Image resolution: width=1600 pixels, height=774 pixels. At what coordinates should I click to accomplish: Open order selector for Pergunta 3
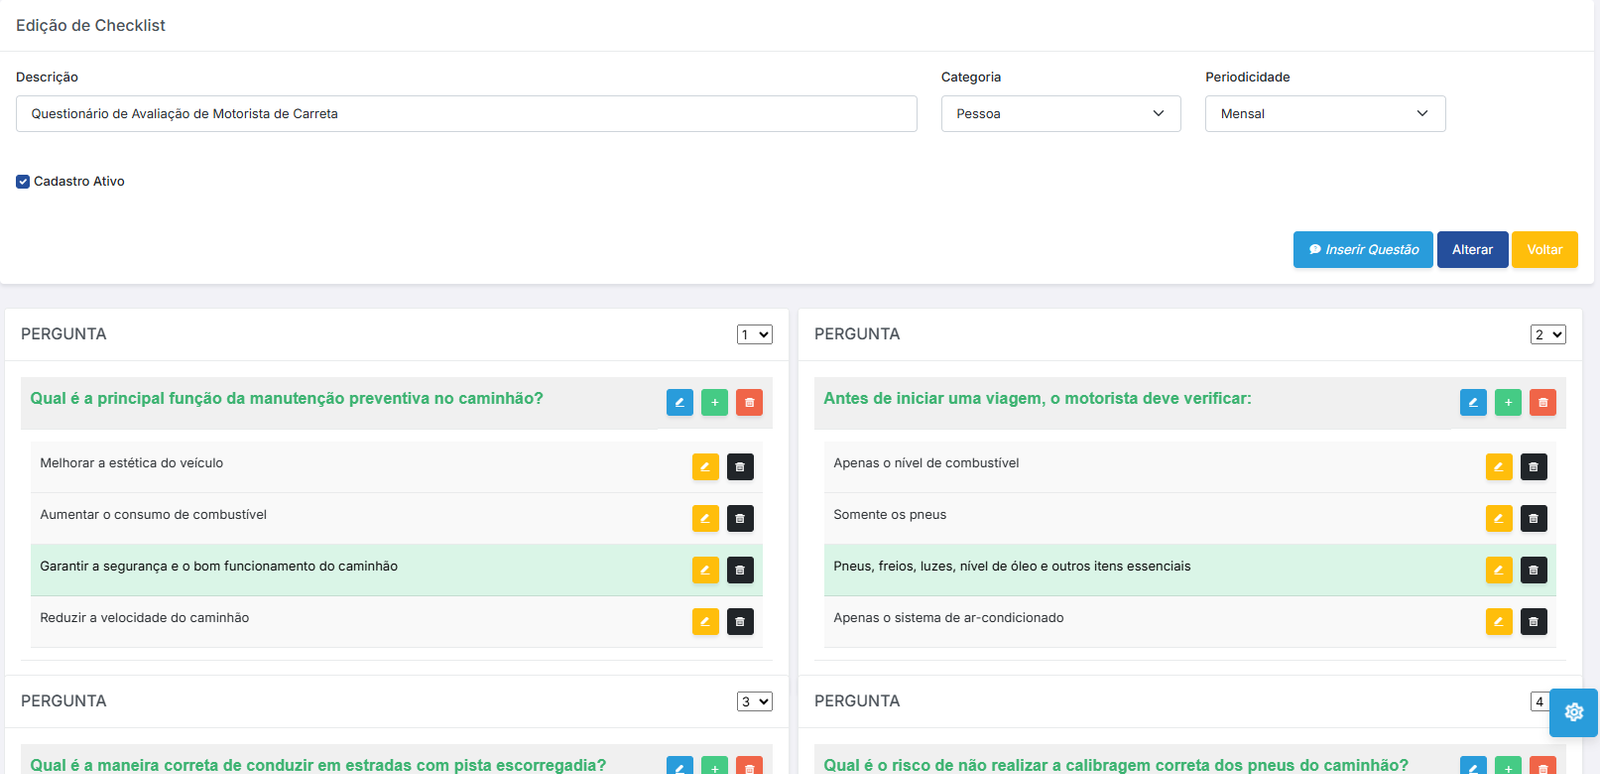click(754, 702)
